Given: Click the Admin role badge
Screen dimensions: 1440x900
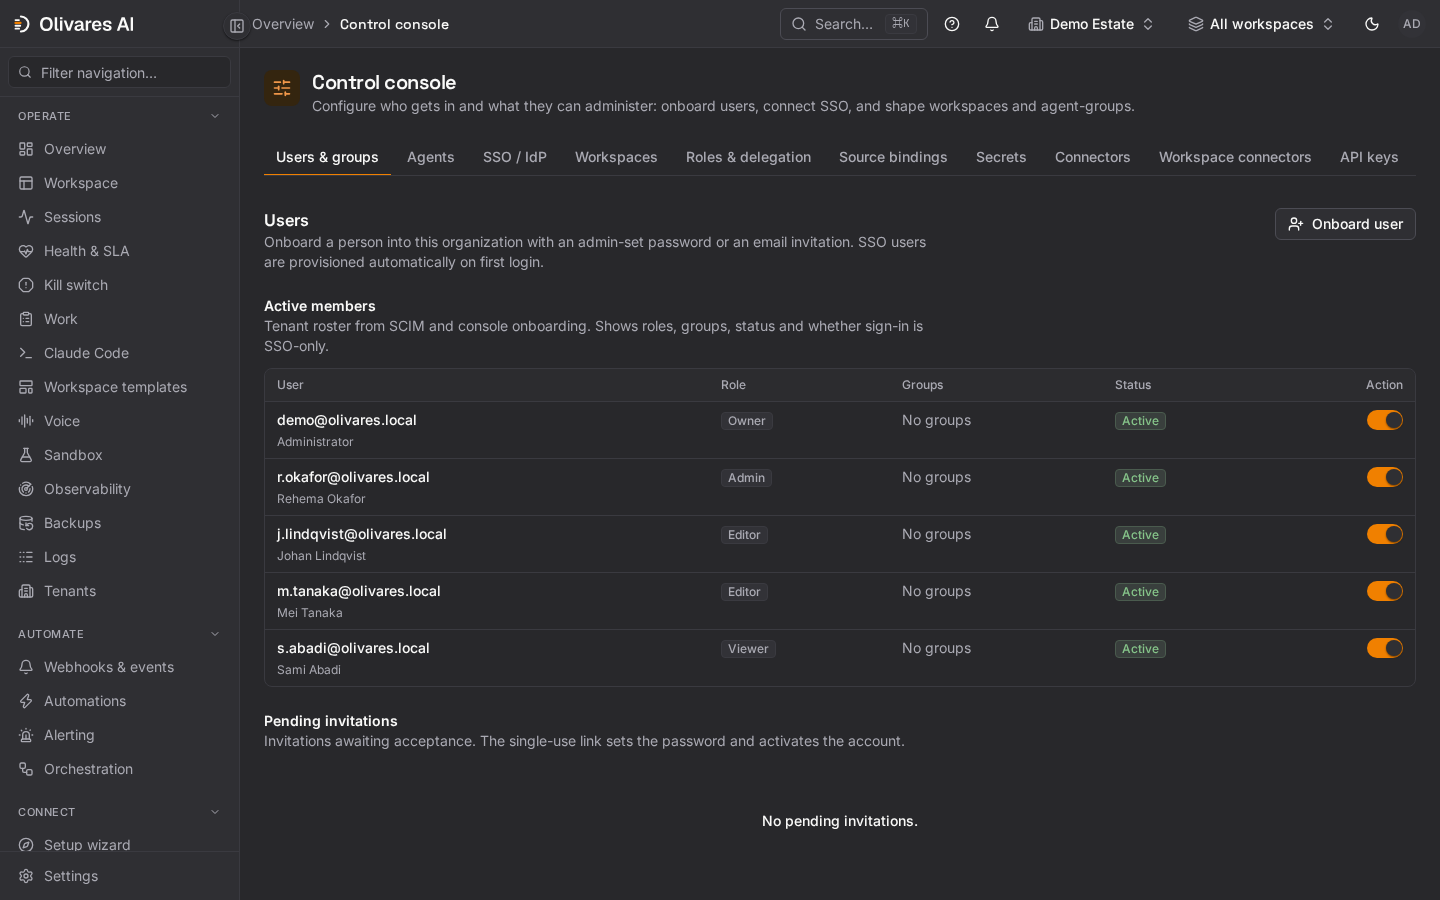Looking at the screenshot, I should click(x=746, y=478).
